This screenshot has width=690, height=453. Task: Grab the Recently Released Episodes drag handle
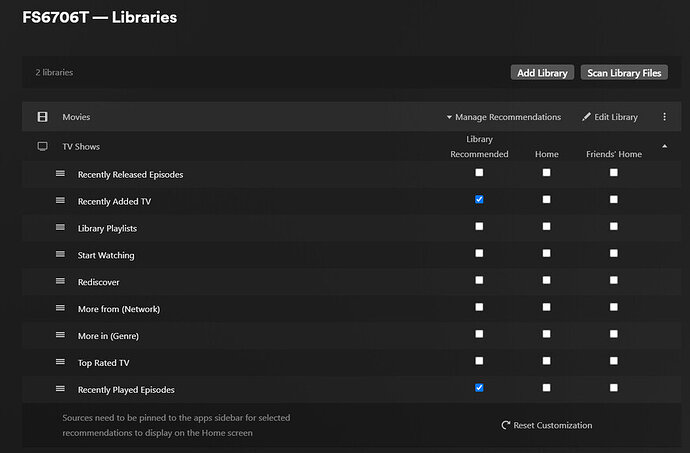pyautogui.click(x=60, y=174)
